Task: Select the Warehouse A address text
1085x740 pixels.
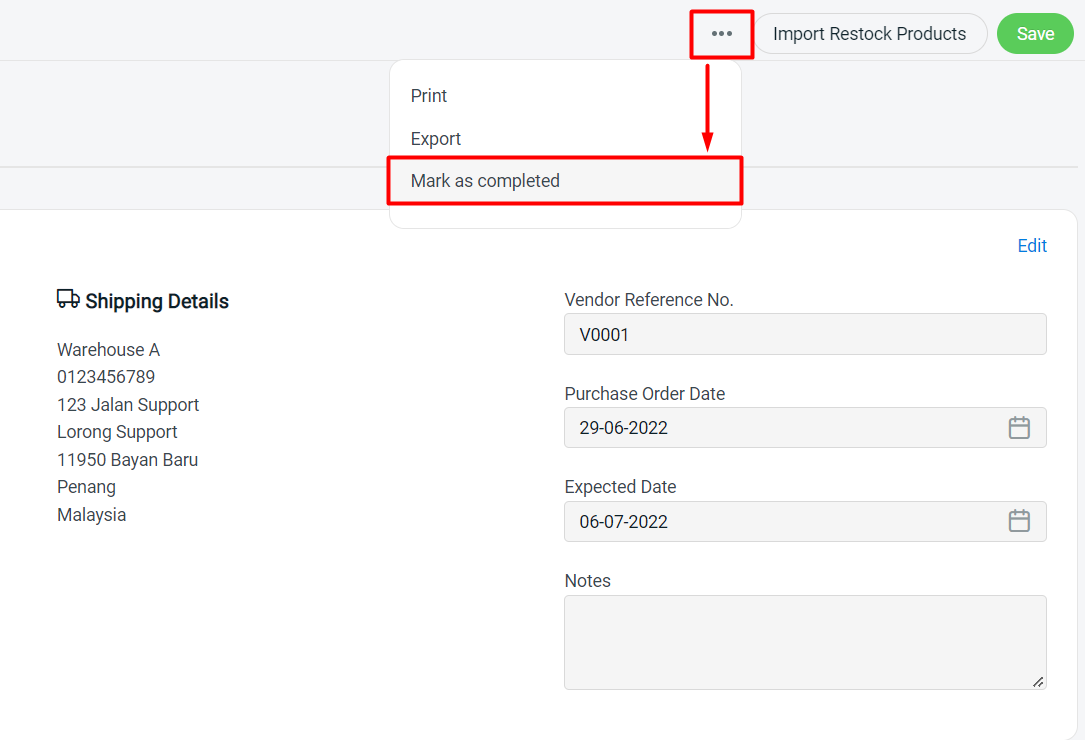Action: coord(108,349)
